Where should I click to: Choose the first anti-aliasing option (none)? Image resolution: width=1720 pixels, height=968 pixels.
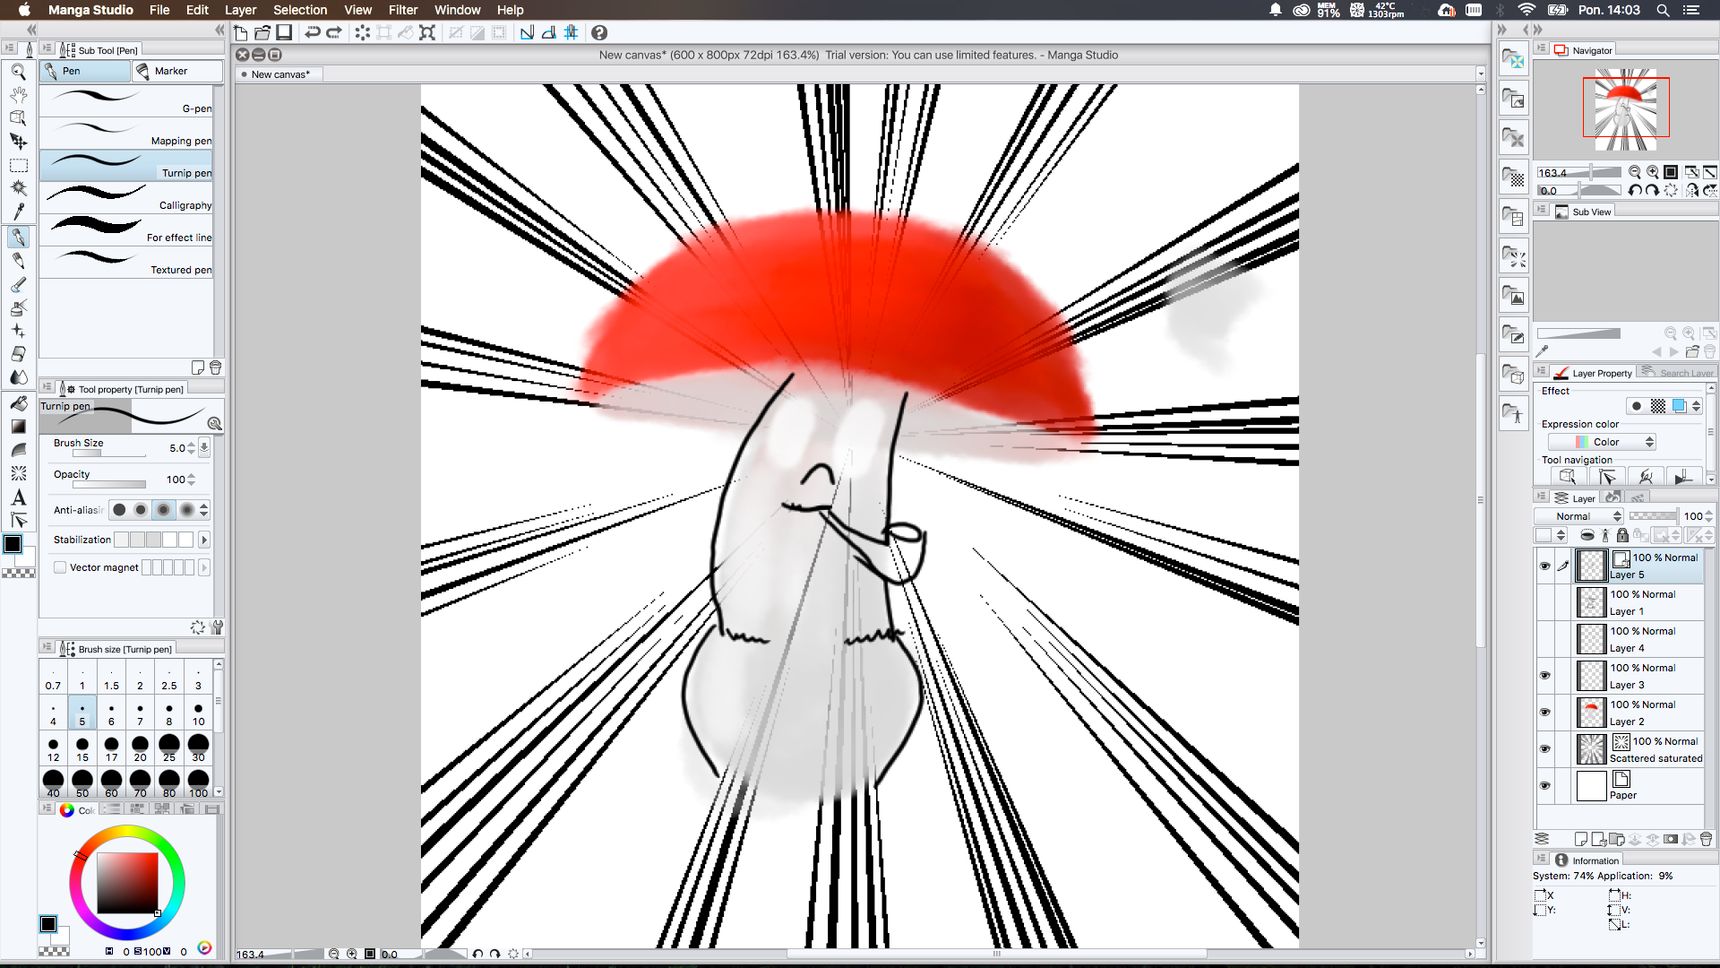point(119,510)
